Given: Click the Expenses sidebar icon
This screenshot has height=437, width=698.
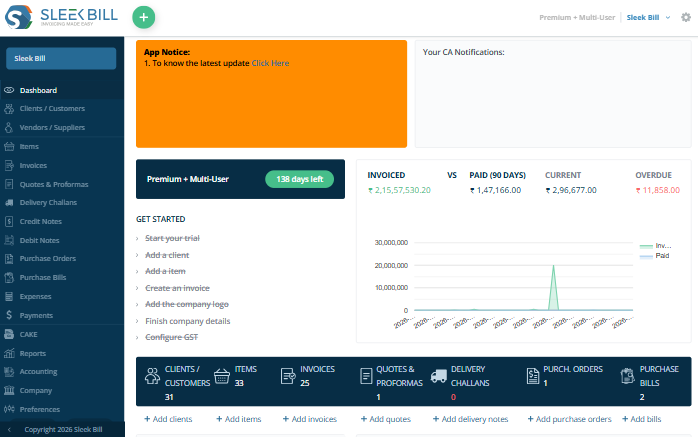Looking at the screenshot, I should click(x=9, y=296).
